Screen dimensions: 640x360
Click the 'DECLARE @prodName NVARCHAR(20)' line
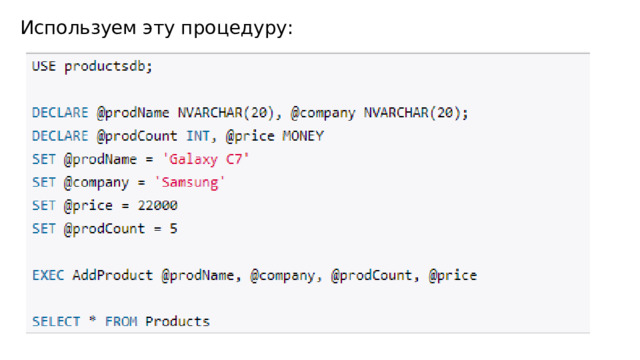[x=250, y=113]
